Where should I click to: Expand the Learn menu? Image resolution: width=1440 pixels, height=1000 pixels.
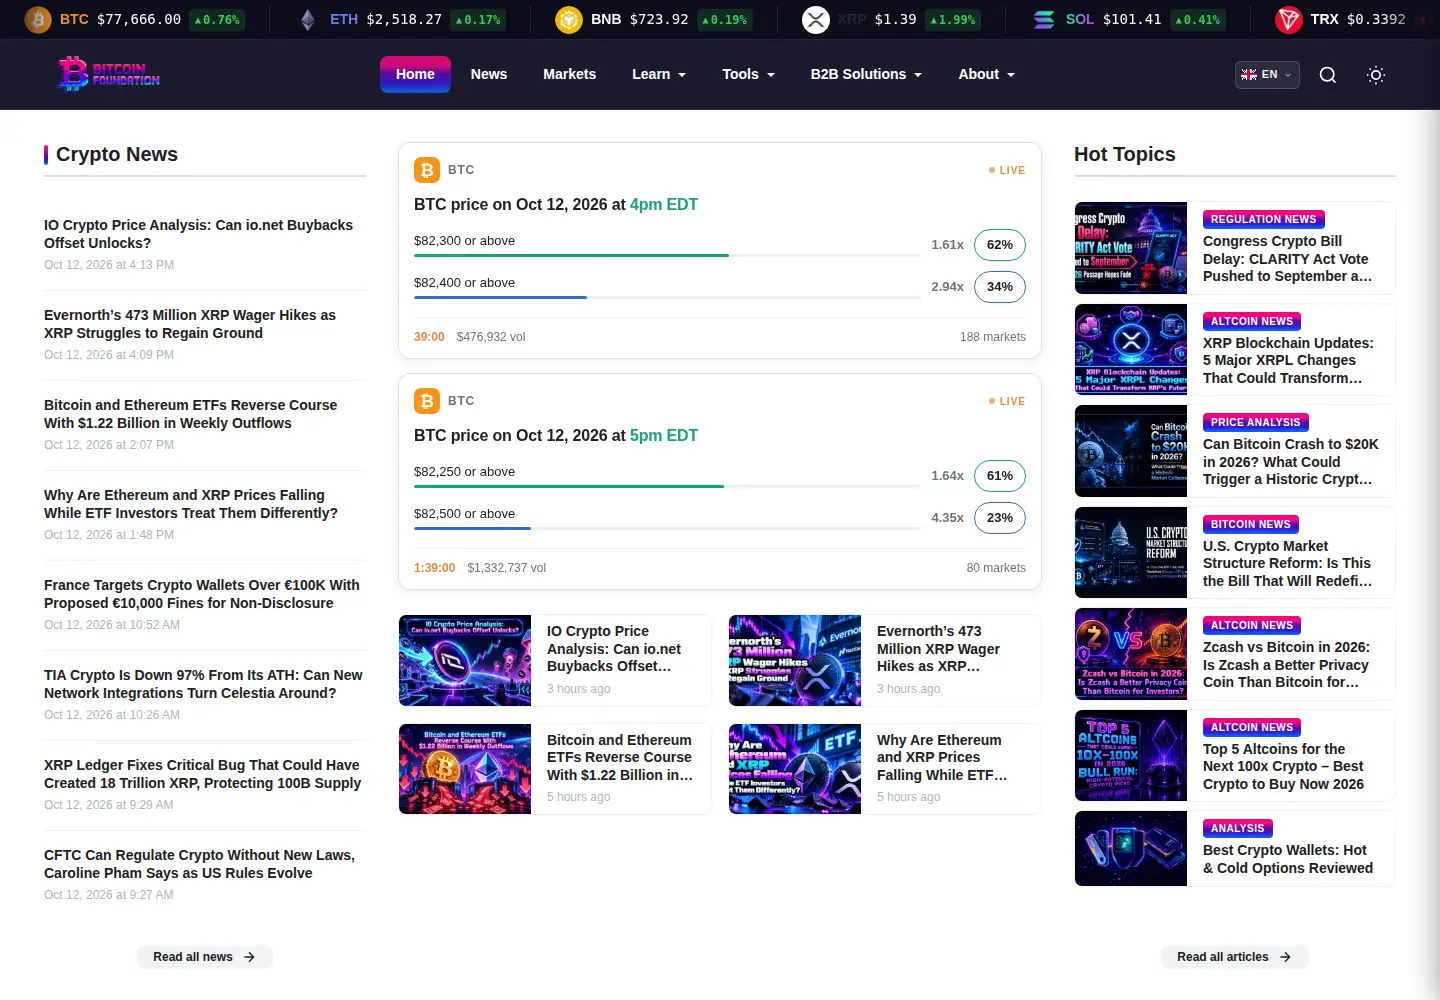tap(659, 74)
